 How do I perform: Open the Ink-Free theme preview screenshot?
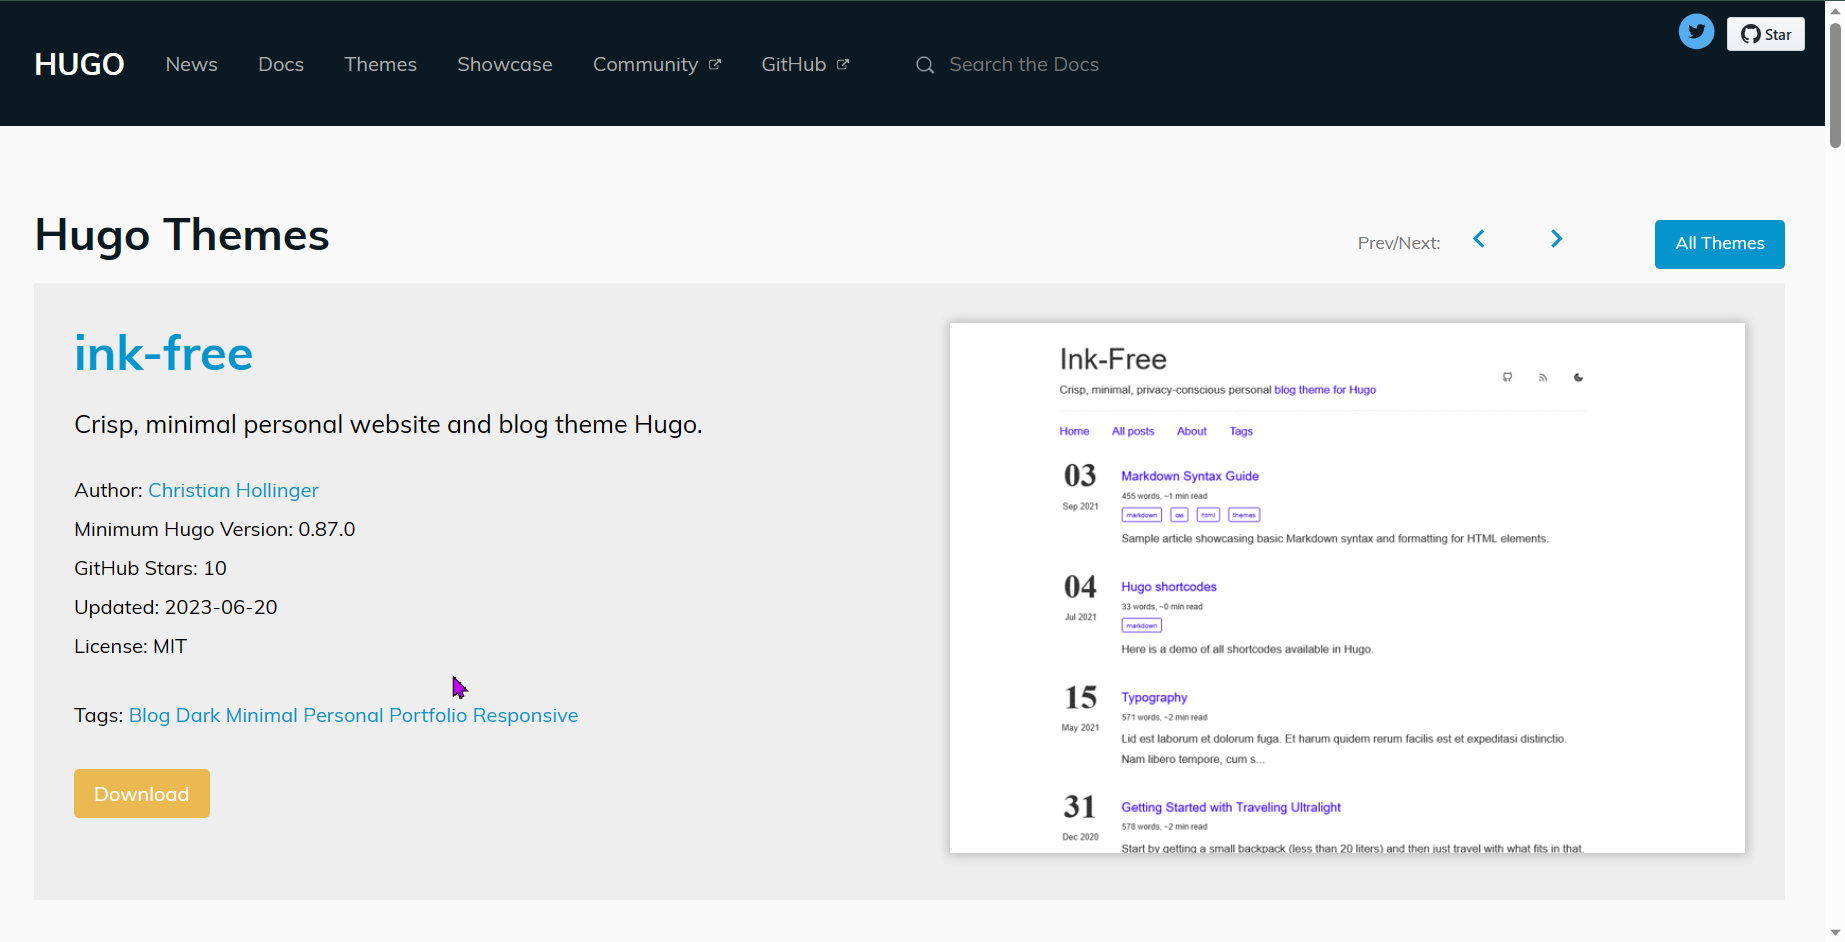coord(1346,588)
